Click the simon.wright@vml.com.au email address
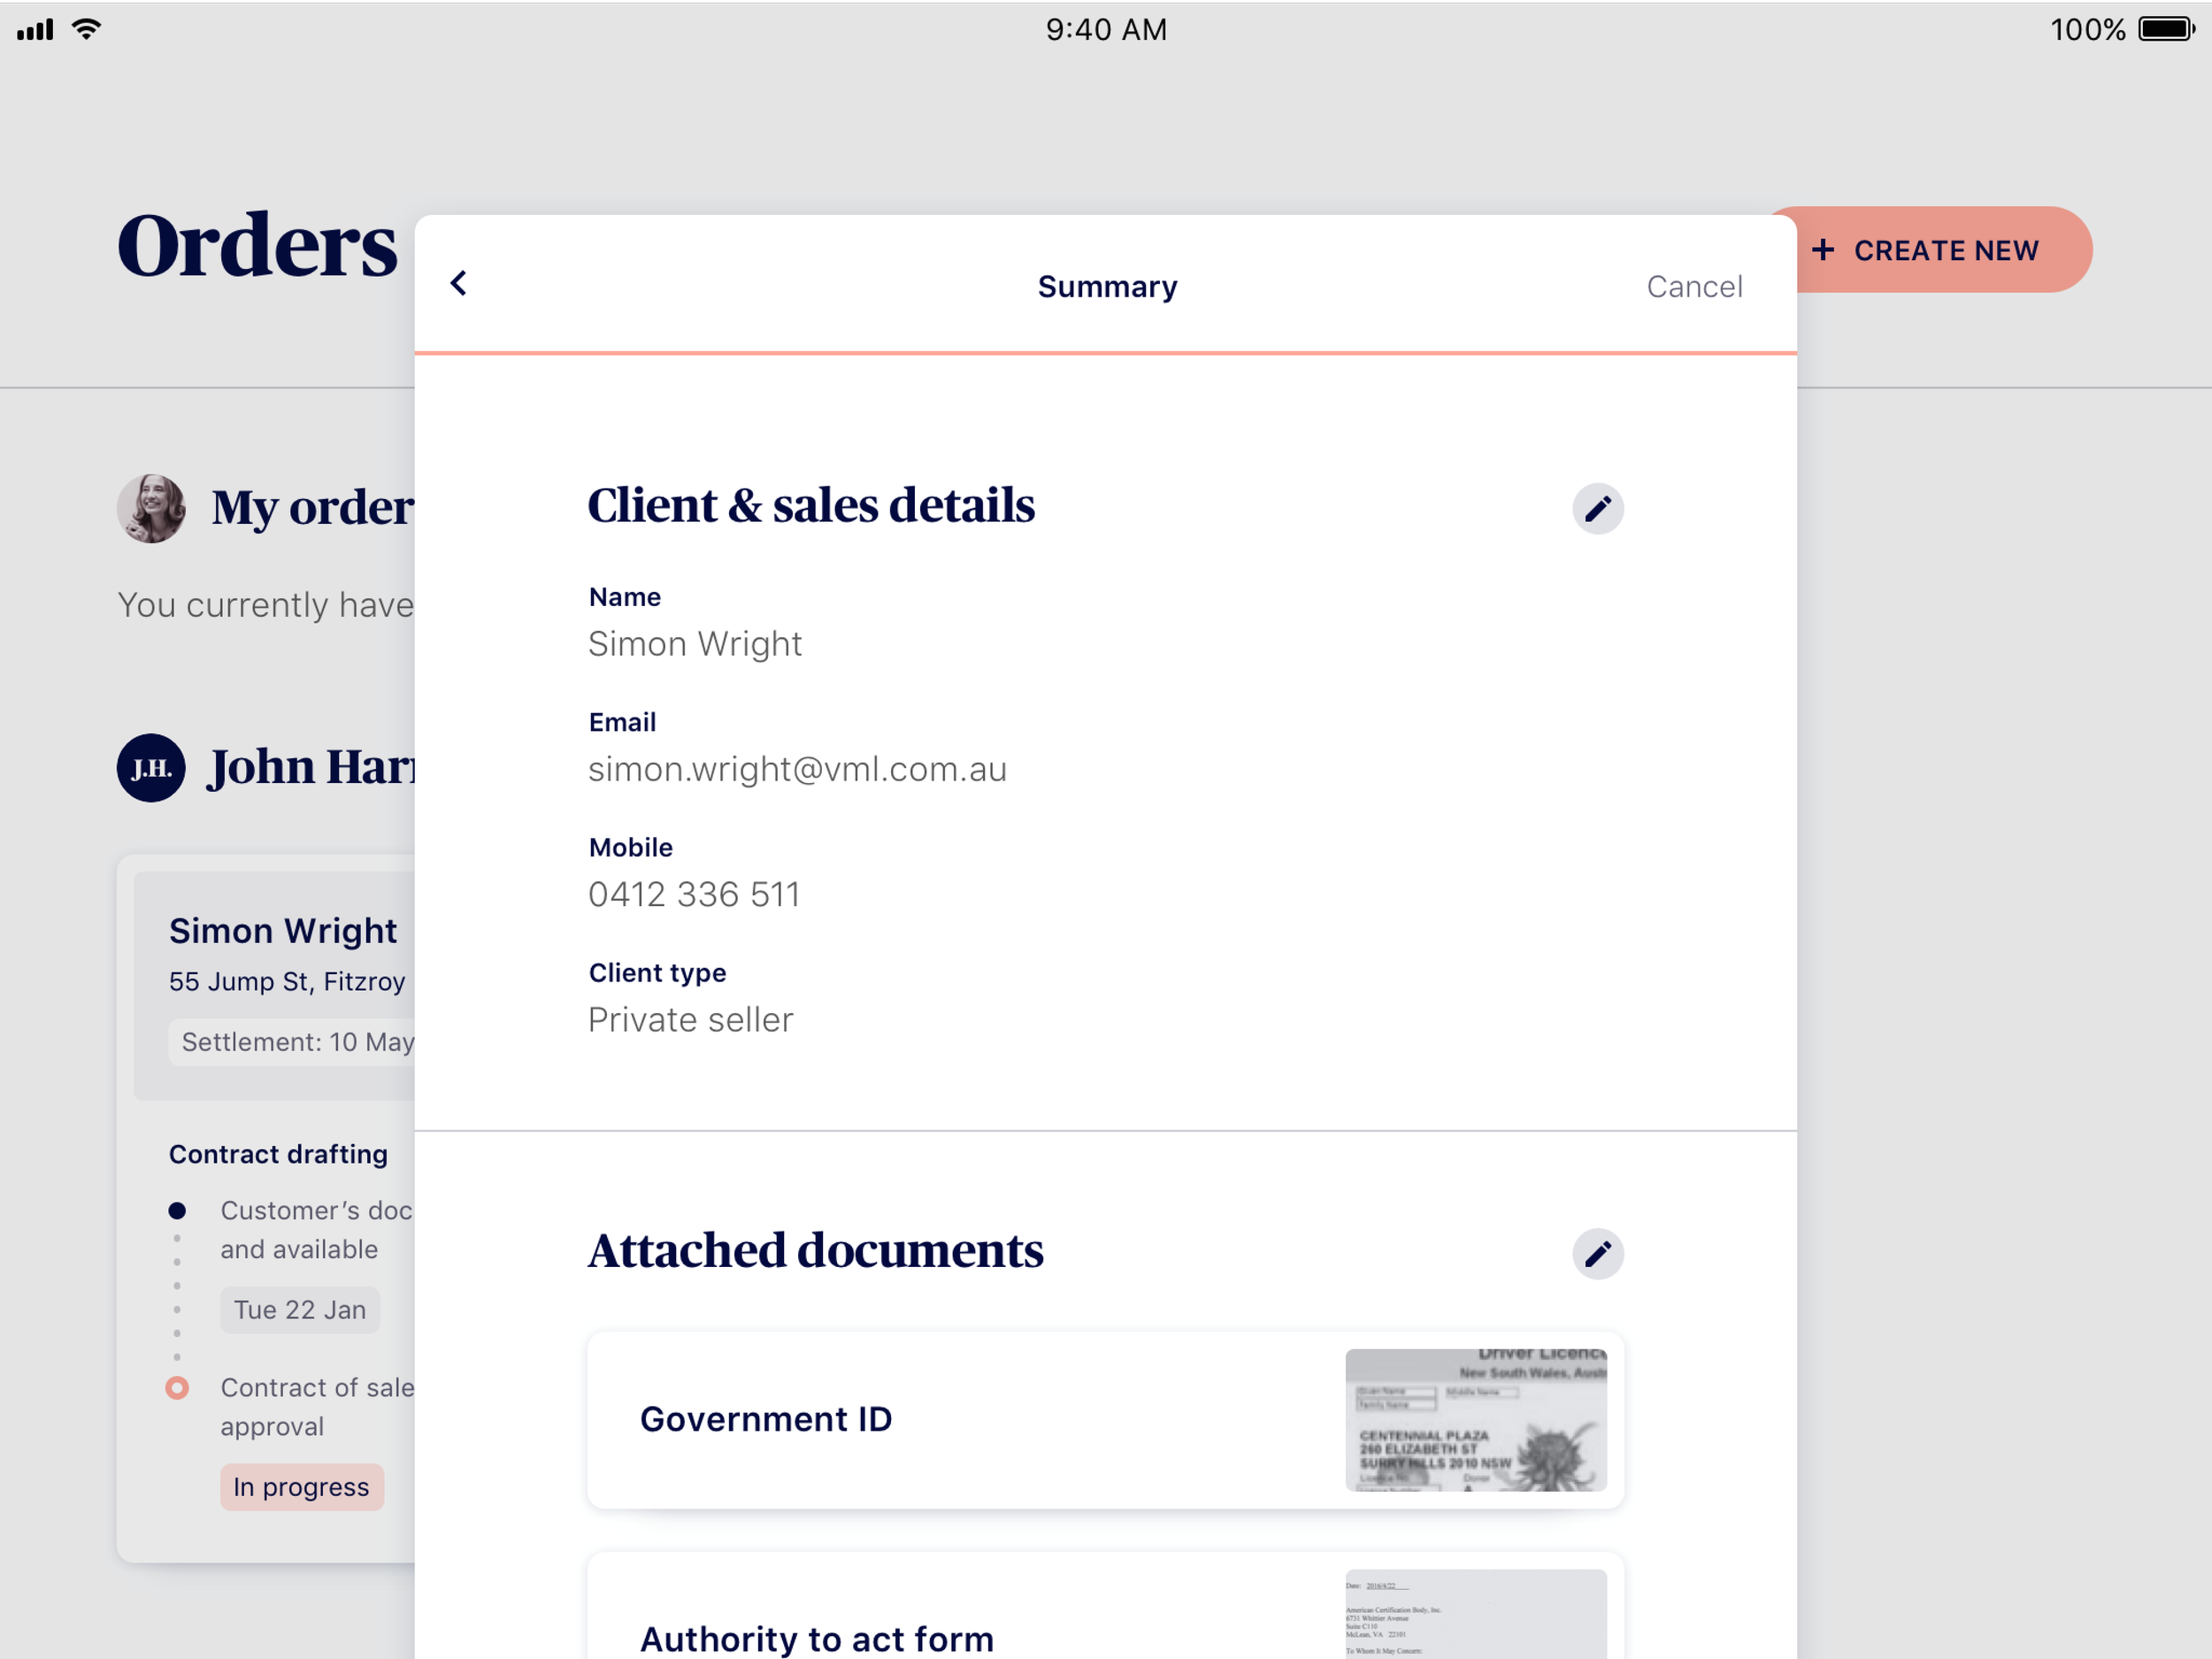The image size is (2212, 1659). coord(797,770)
